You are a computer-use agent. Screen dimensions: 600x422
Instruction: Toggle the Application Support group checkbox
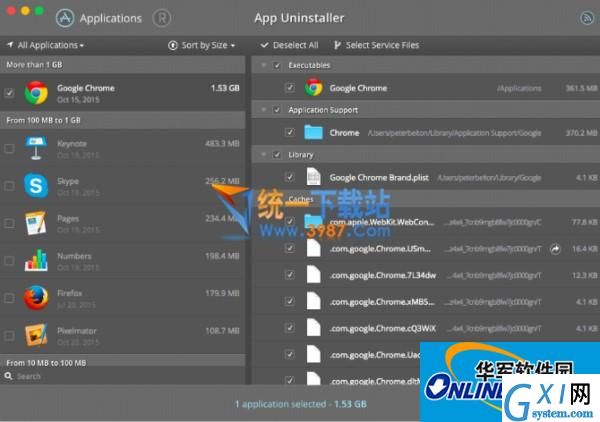277,110
